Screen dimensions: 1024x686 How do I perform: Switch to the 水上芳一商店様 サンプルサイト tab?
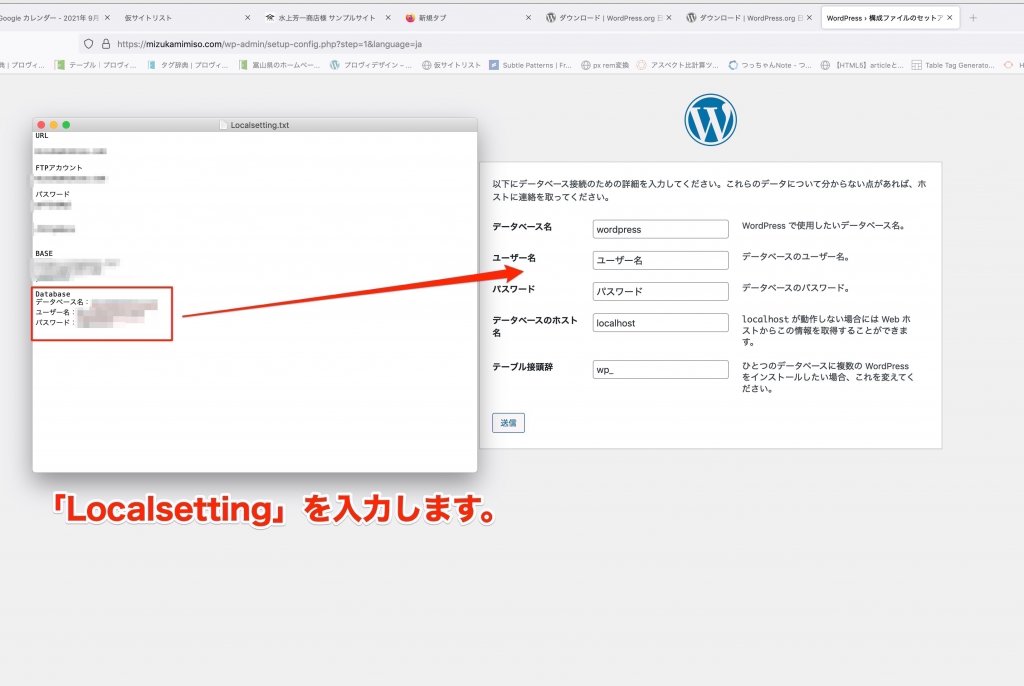(x=325, y=18)
